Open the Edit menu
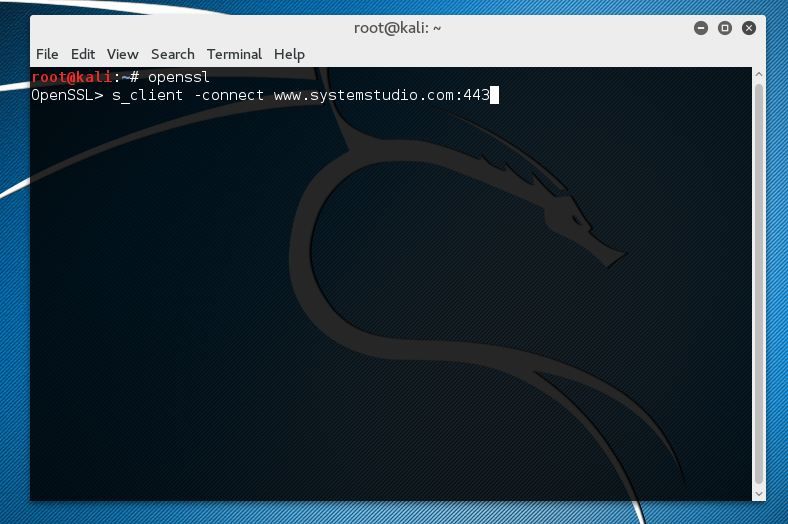This screenshot has width=788, height=524. [x=82, y=54]
